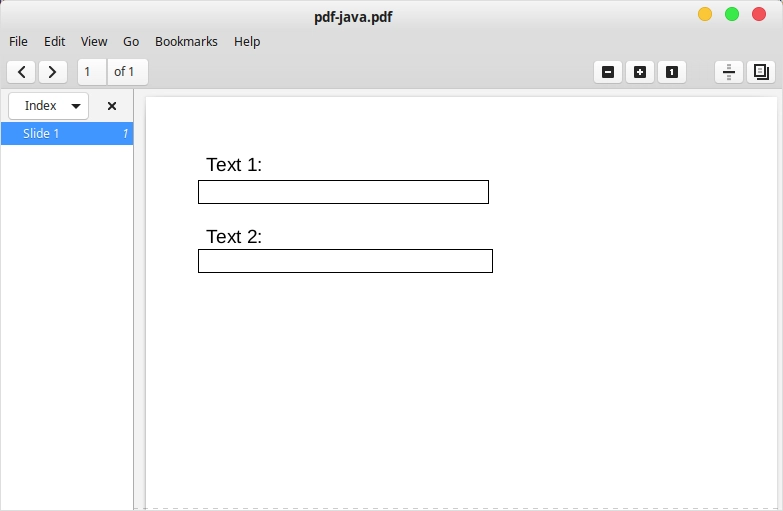Click the Text 1 form field

coord(343,192)
